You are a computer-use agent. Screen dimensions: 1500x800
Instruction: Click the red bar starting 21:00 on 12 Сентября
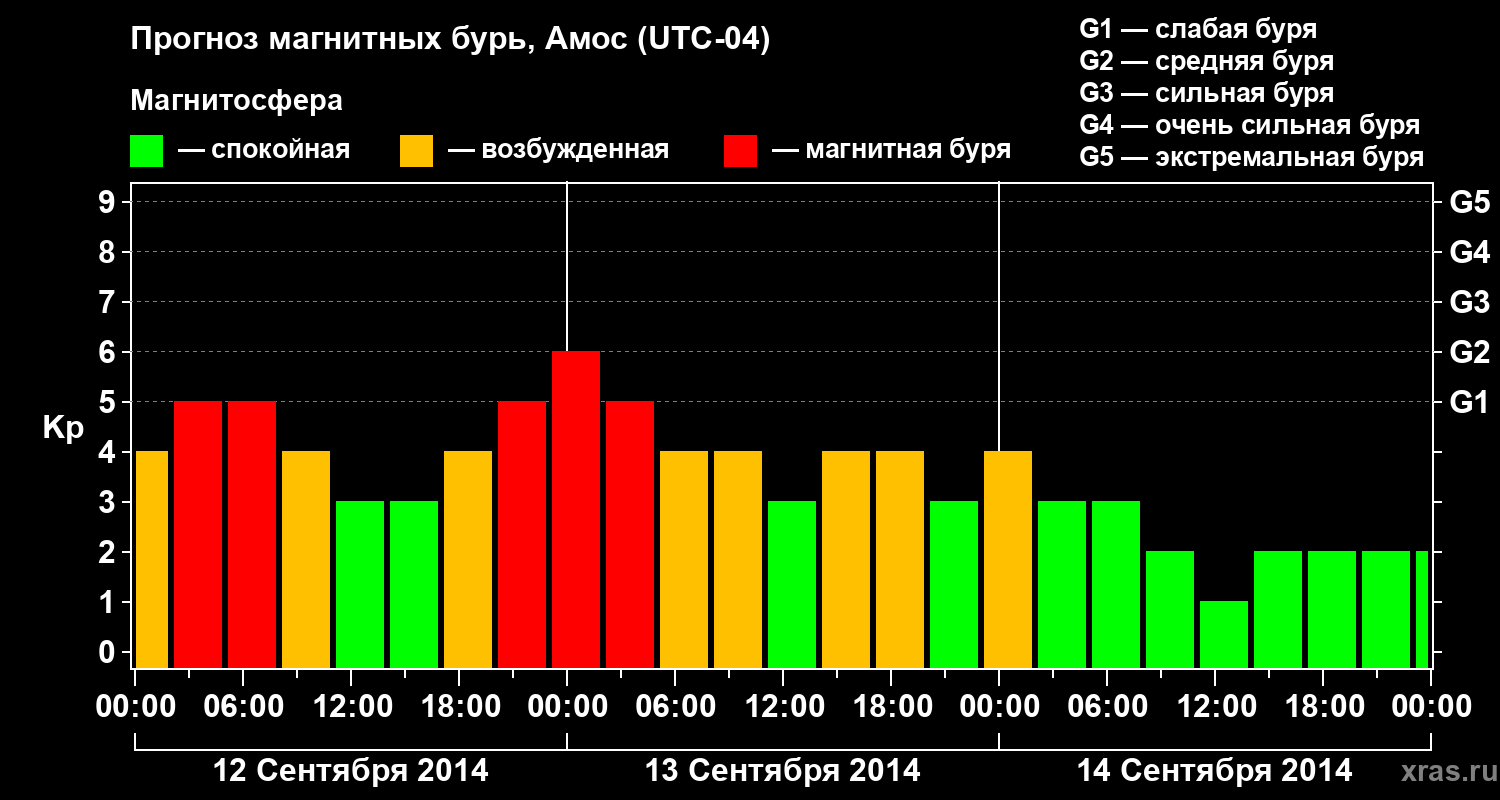point(522,535)
